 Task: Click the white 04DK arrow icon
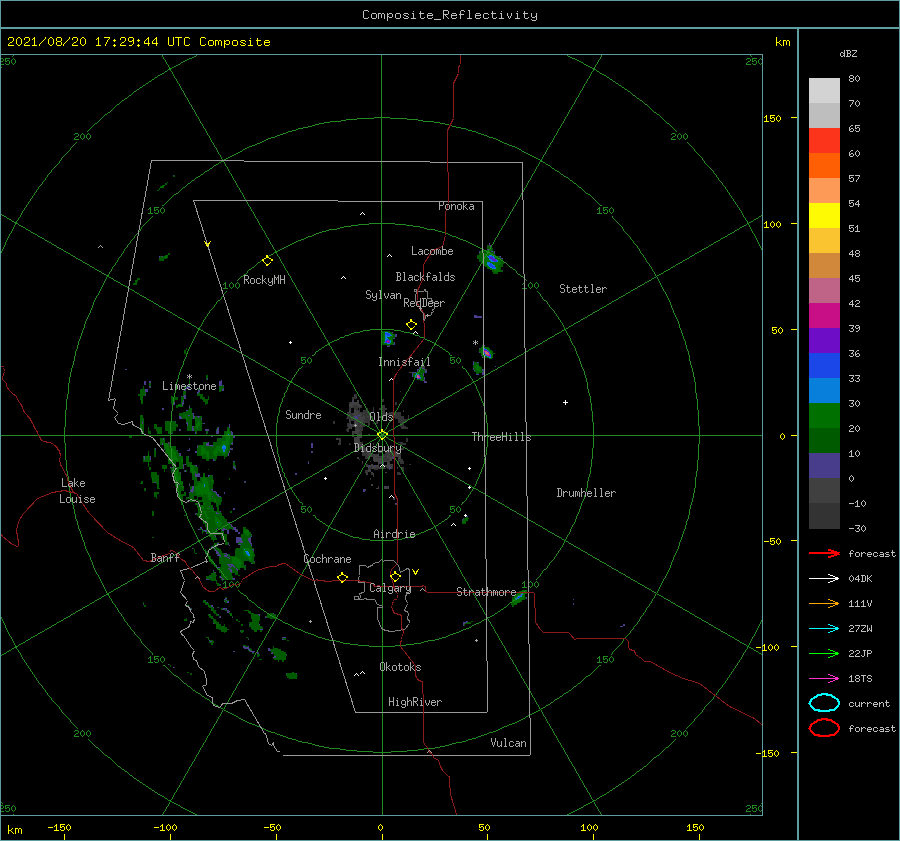point(824,579)
